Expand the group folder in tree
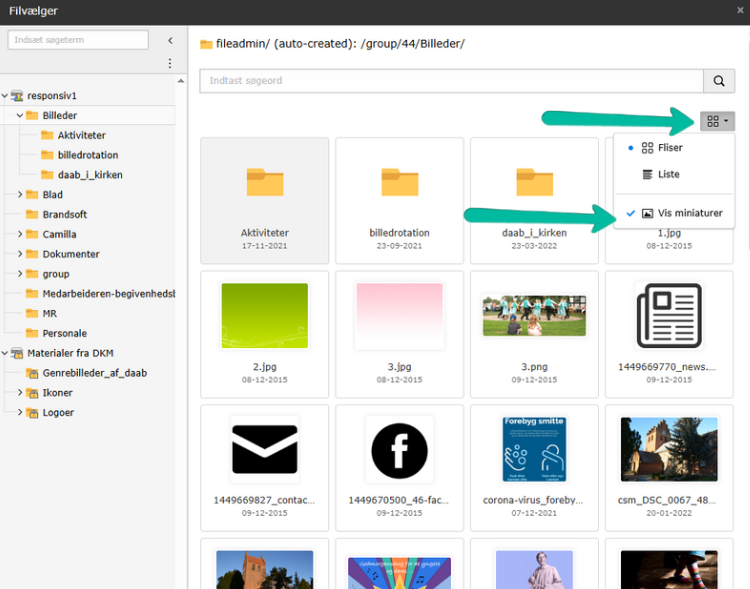 [20, 274]
